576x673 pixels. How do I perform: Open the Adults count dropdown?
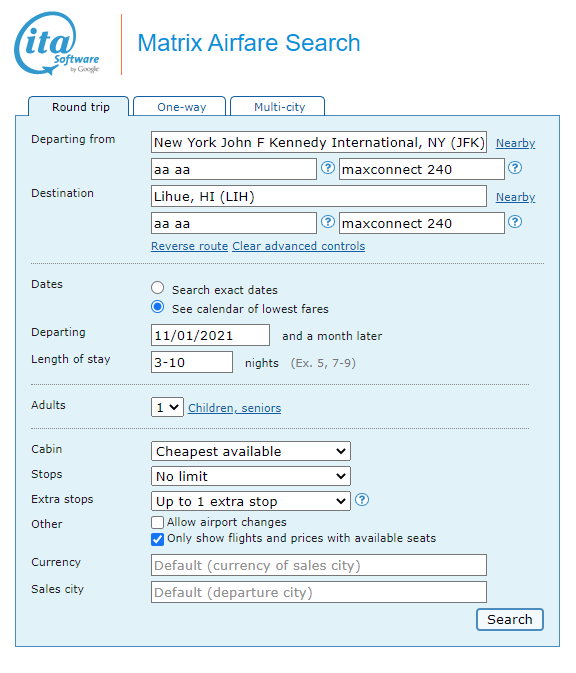pos(167,407)
